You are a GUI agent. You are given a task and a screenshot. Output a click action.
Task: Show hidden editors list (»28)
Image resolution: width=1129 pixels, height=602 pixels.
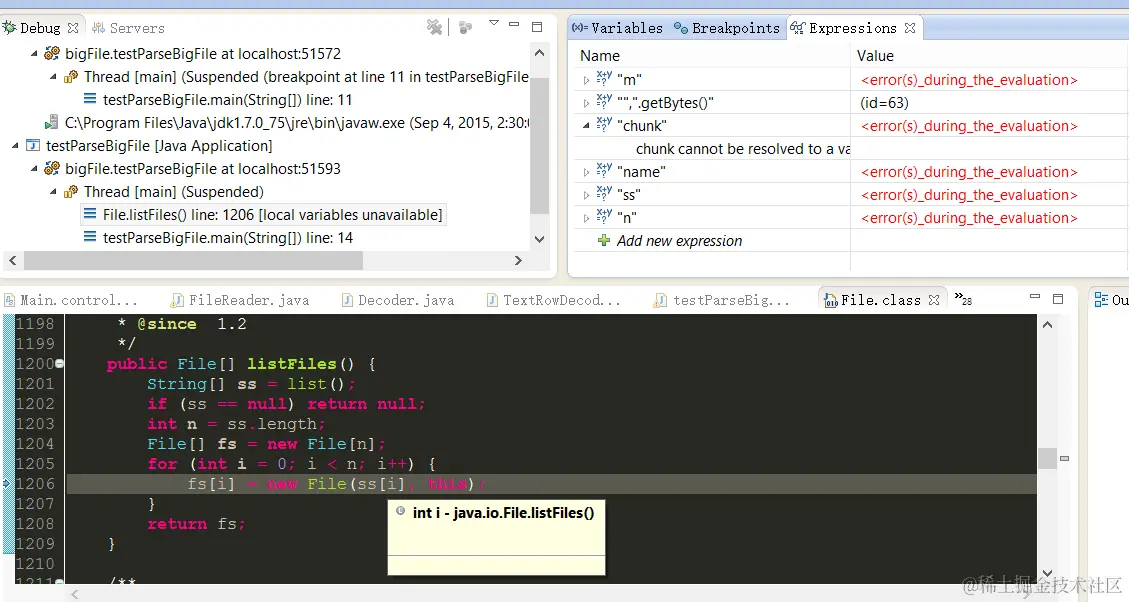pyautogui.click(x=963, y=298)
